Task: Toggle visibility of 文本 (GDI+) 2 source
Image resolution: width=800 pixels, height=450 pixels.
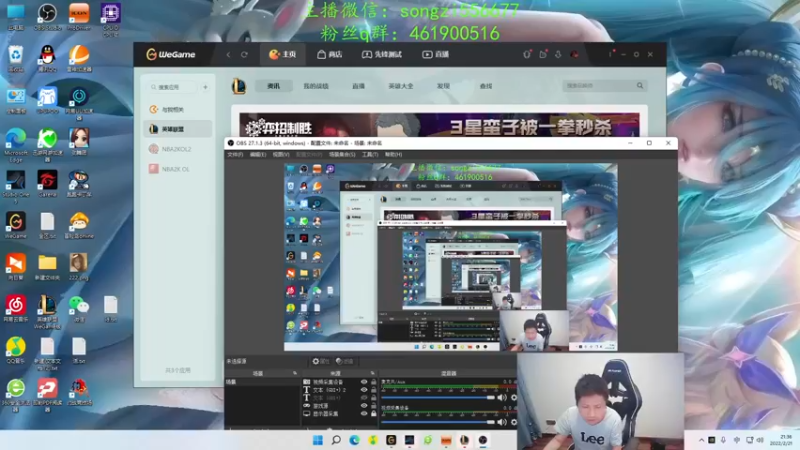Action: click(364, 390)
